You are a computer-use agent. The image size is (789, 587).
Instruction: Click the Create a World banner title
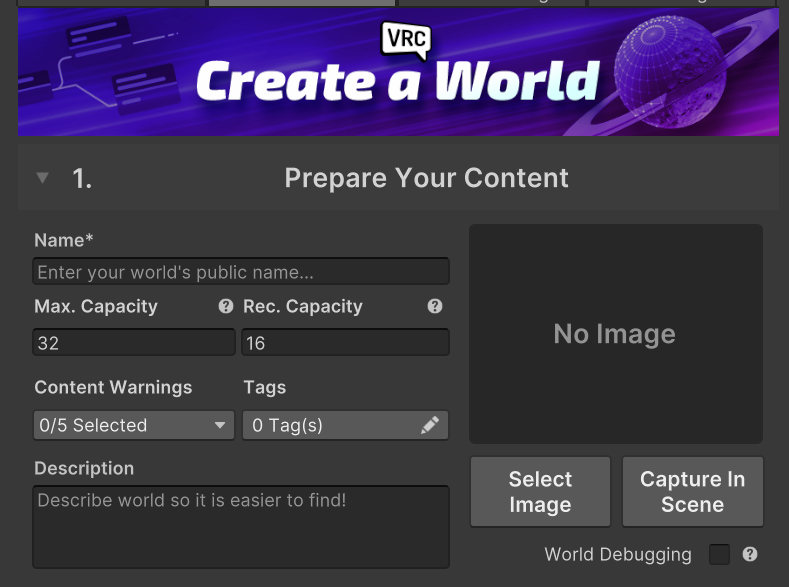398,82
